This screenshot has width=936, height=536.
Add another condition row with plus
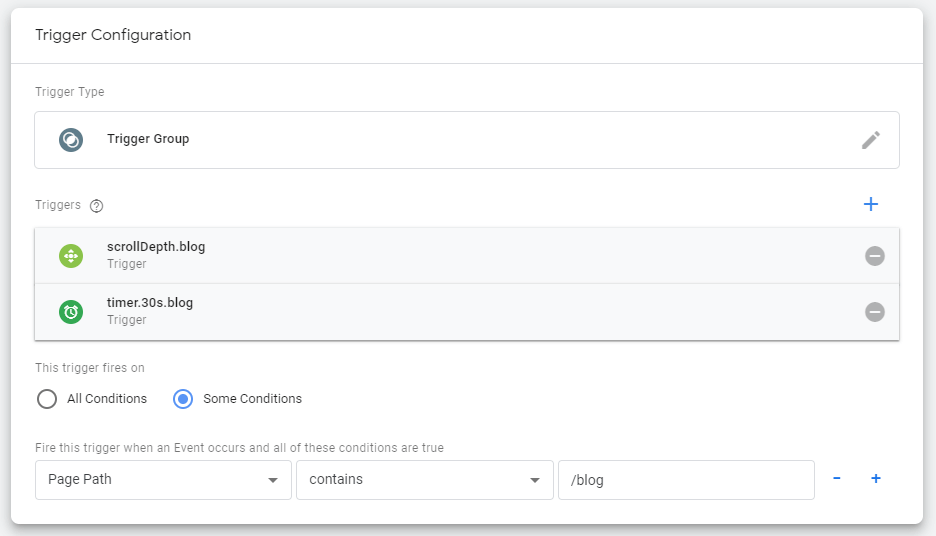tap(876, 479)
